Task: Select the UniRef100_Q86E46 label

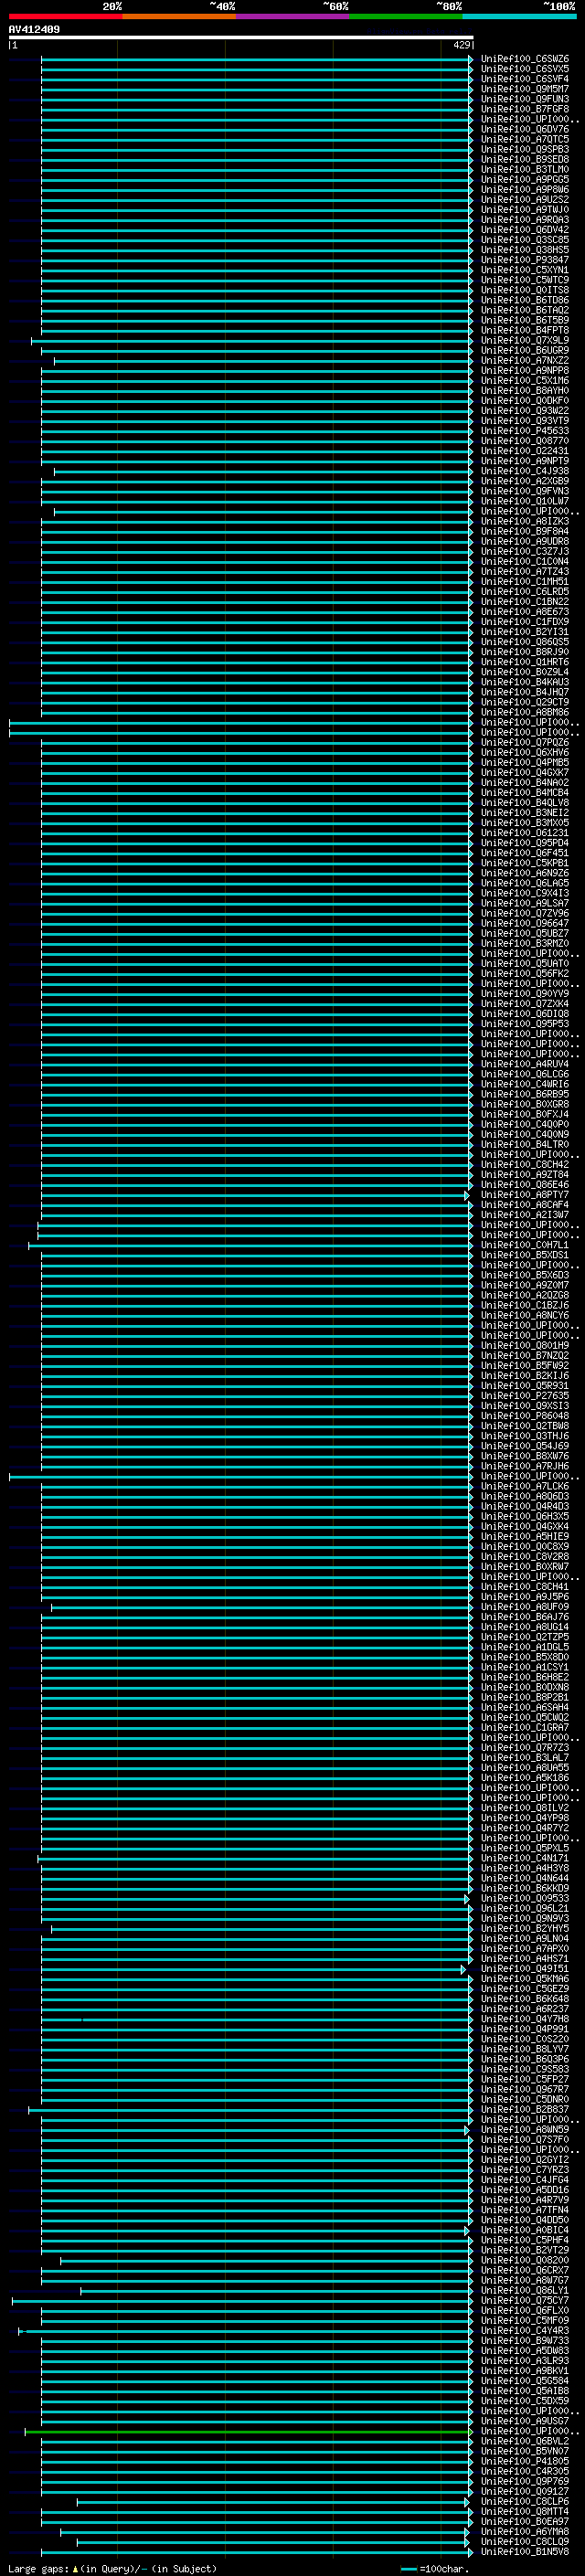Action: point(525,1185)
